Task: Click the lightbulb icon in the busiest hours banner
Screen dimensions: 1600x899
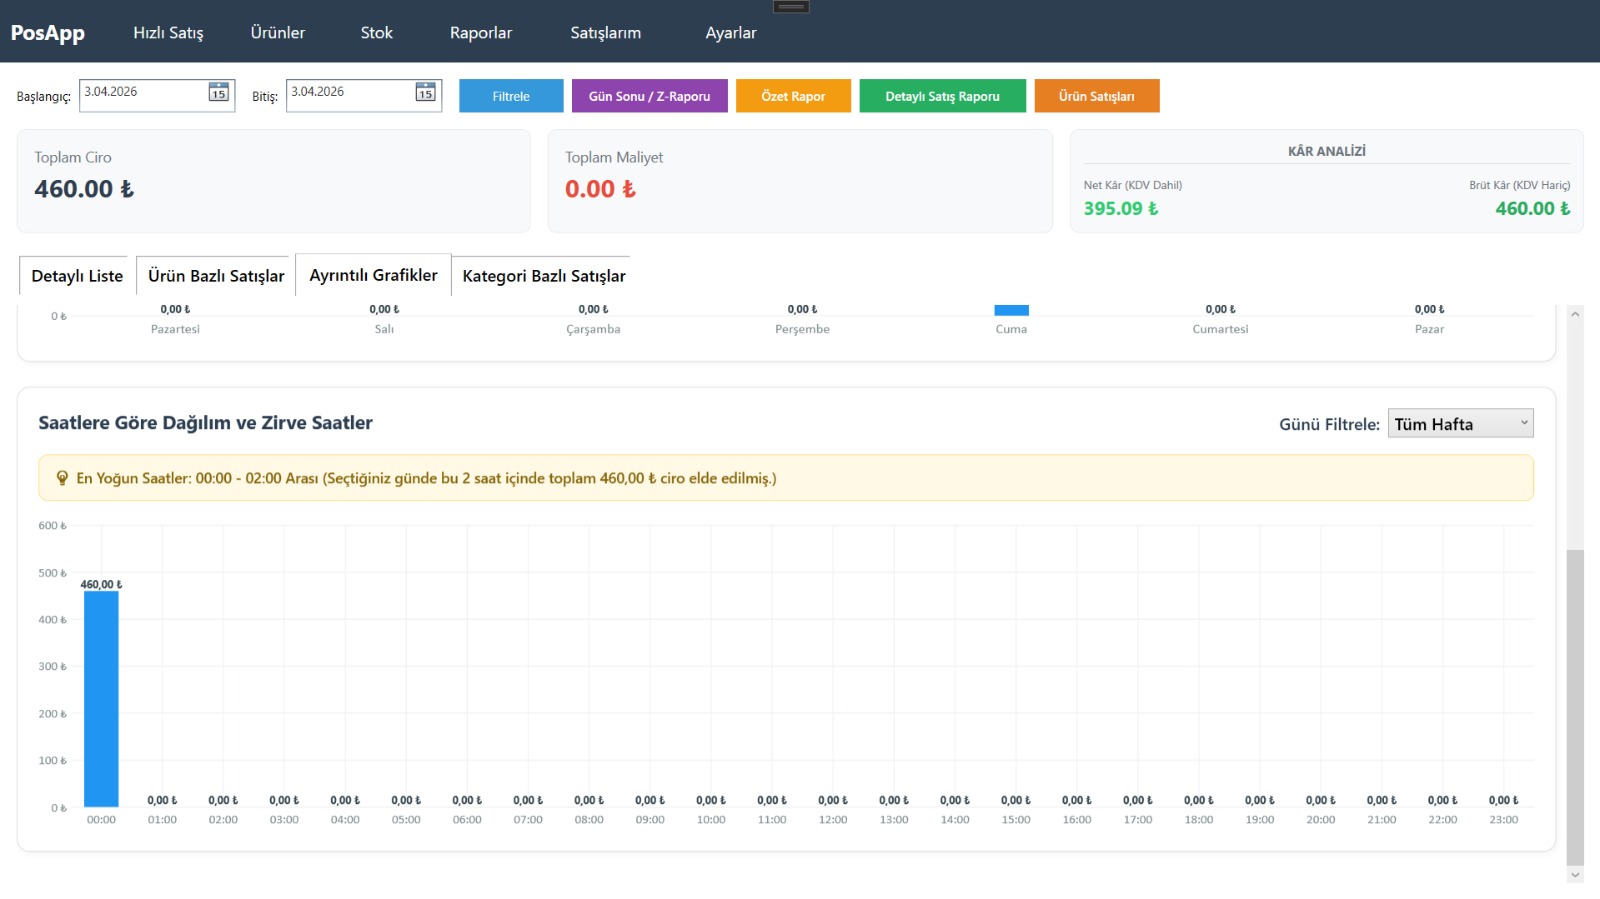Action: click(62, 478)
